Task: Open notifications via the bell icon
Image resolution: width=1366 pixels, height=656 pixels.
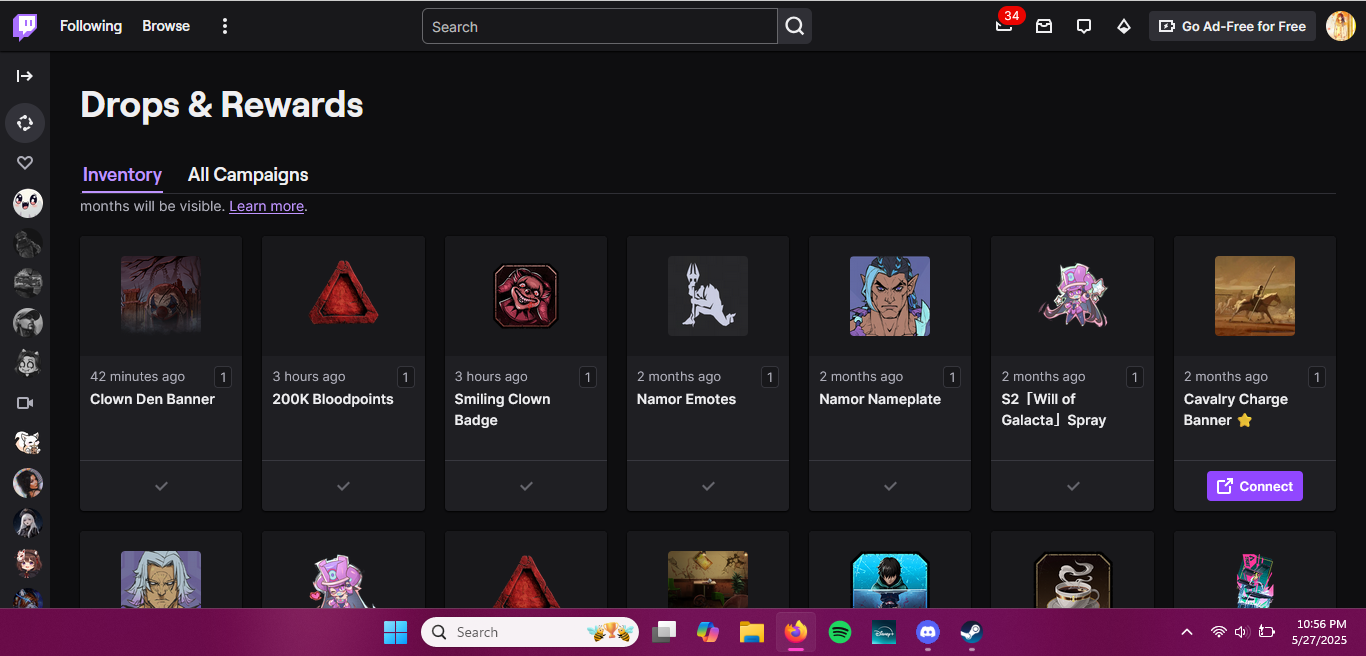Action: point(1004,26)
